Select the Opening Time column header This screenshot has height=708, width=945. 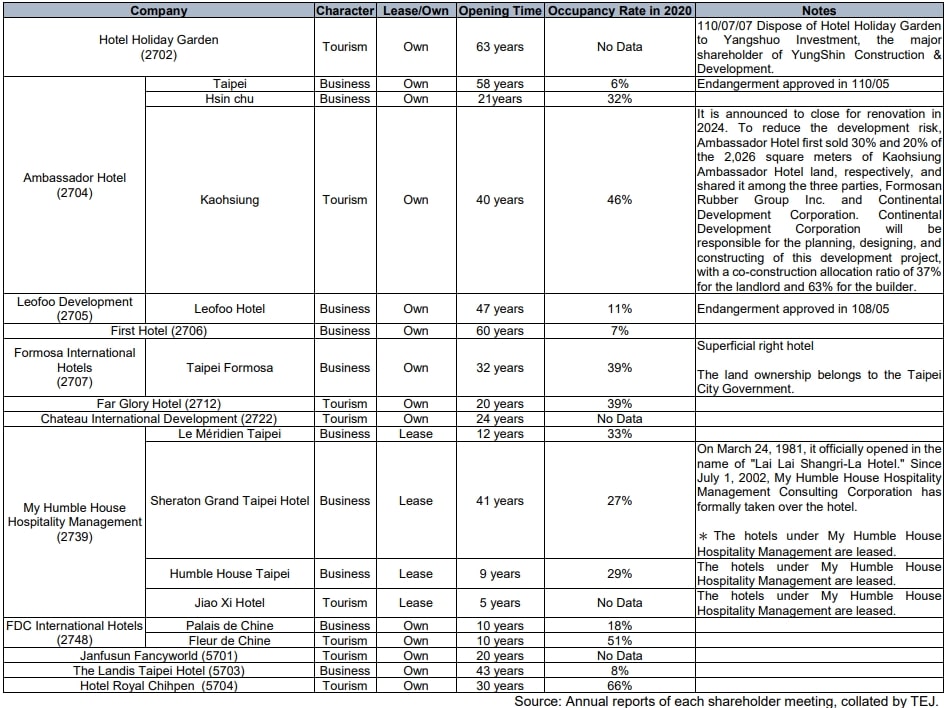pyautogui.click(x=500, y=11)
